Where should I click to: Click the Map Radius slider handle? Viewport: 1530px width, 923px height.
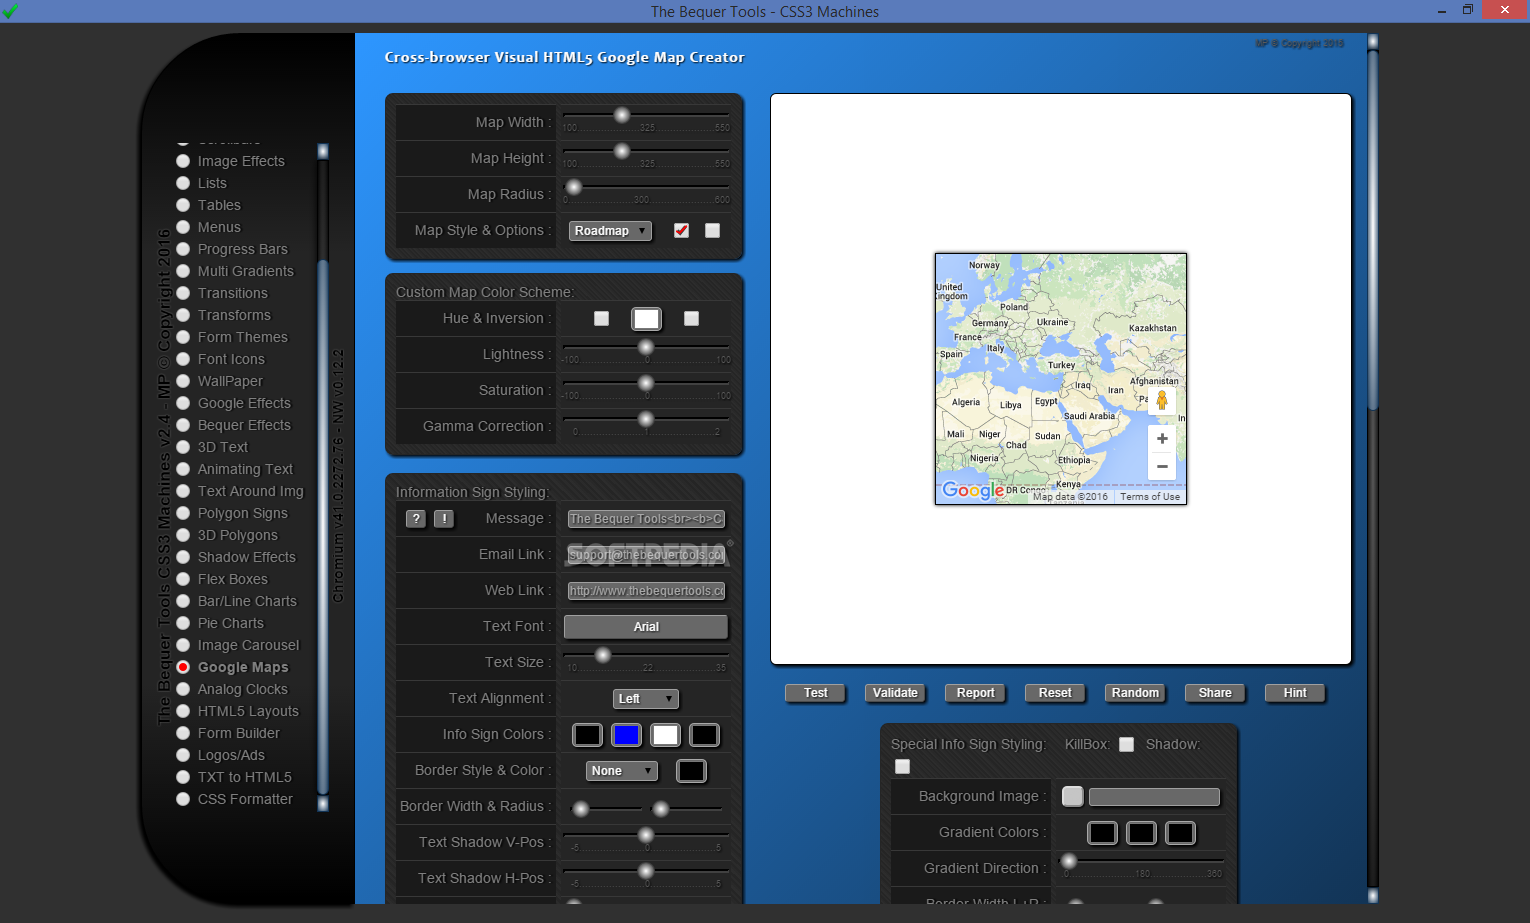[x=574, y=187]
